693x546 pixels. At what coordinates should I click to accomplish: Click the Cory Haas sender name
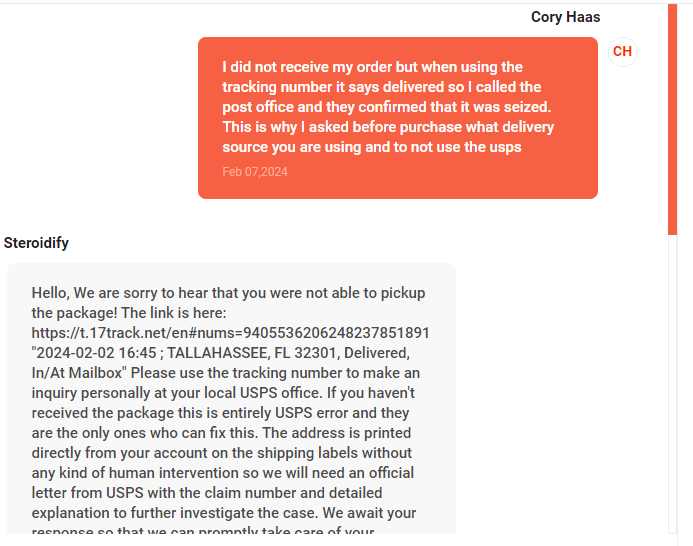[565, 17]
